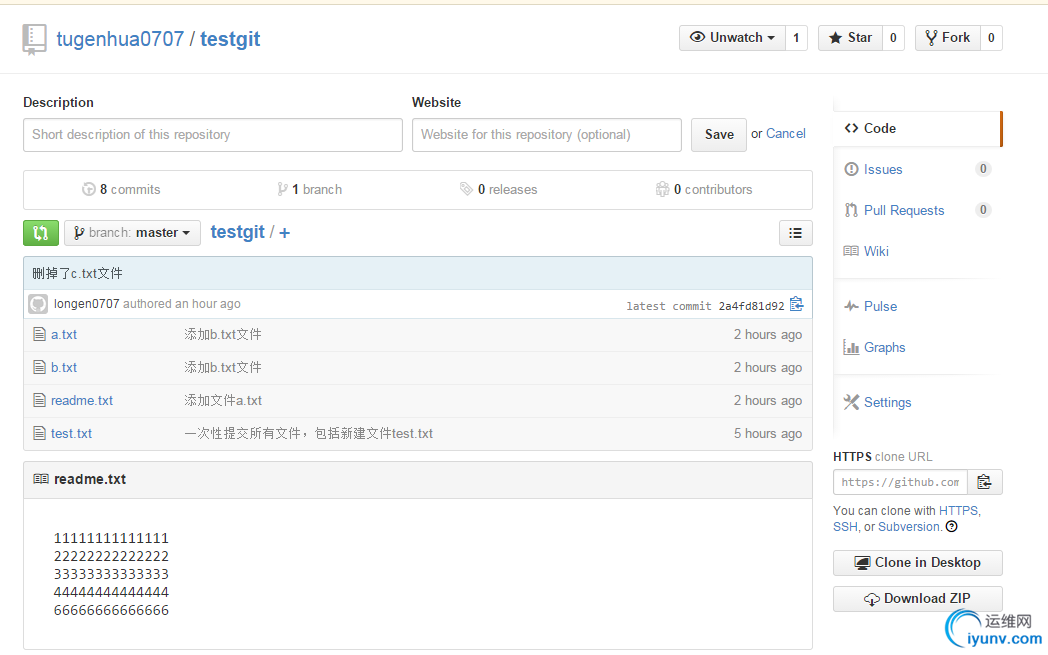The height and width of the screenshot is (655, 1048).
Task: Open the readme.txt file link
Action: 82,401
